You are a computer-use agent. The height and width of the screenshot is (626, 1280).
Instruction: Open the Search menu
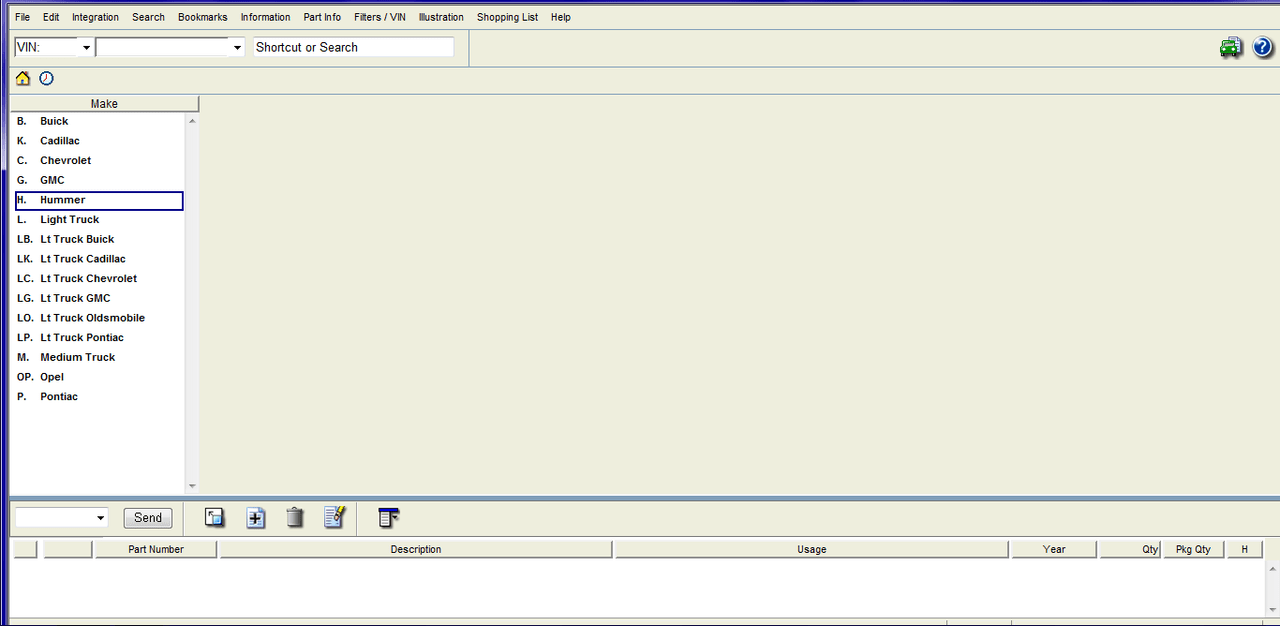coord(148,17)
